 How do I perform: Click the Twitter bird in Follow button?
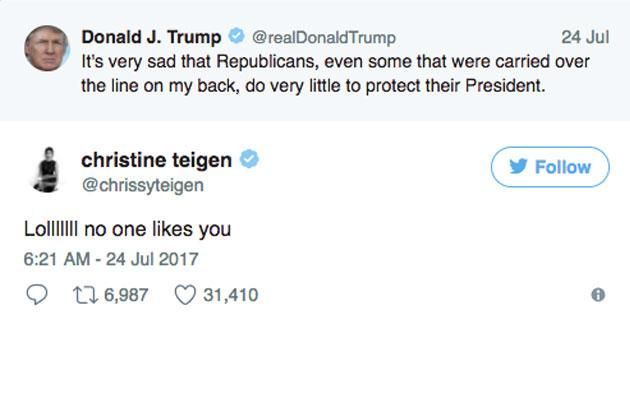[519, 167]
